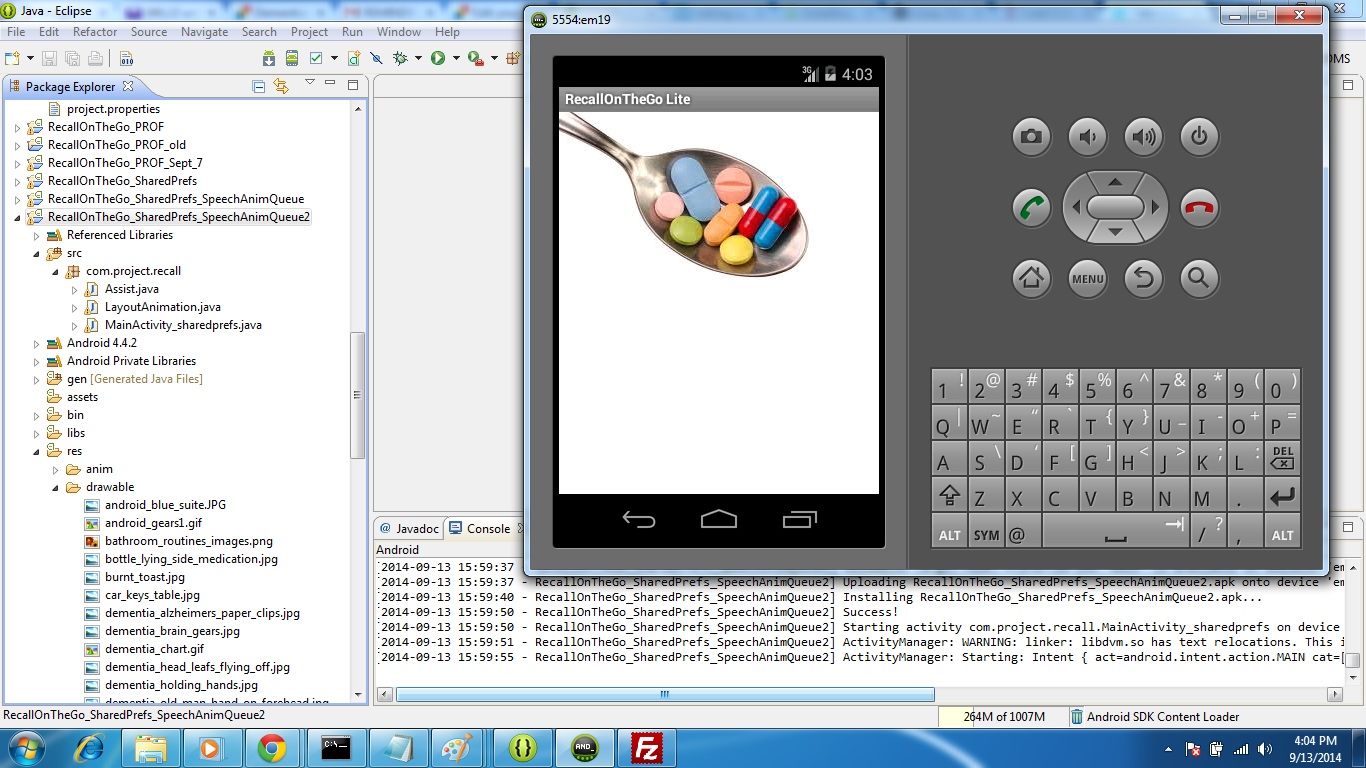Click the green Run button icon
Image resolution: width=1366 pixels, height=768 pixels.
(437, 58)
